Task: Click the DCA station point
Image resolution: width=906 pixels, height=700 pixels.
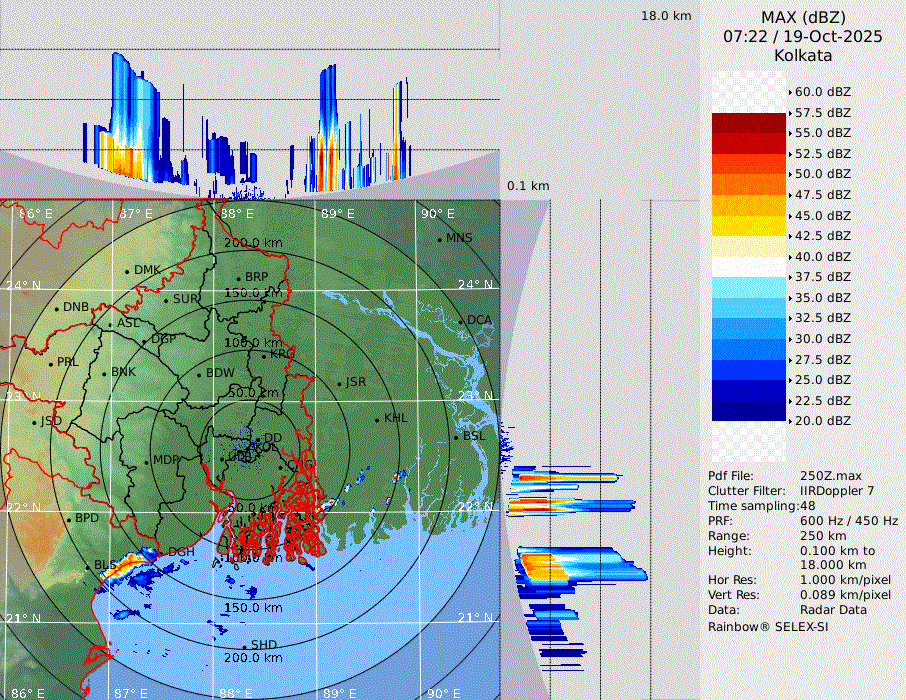Action: 460,321
